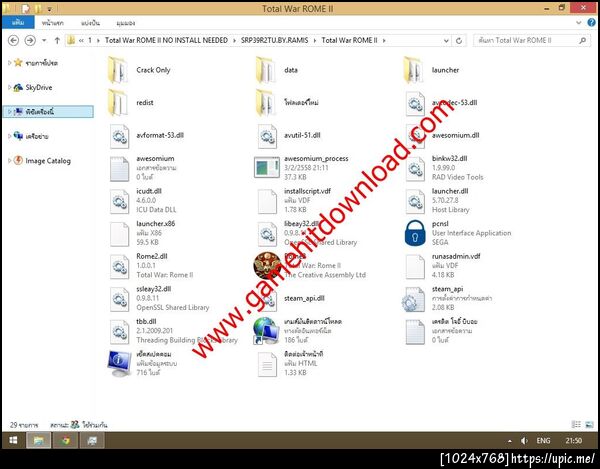Click breadcrumb folder named 1

click(90, 40)
